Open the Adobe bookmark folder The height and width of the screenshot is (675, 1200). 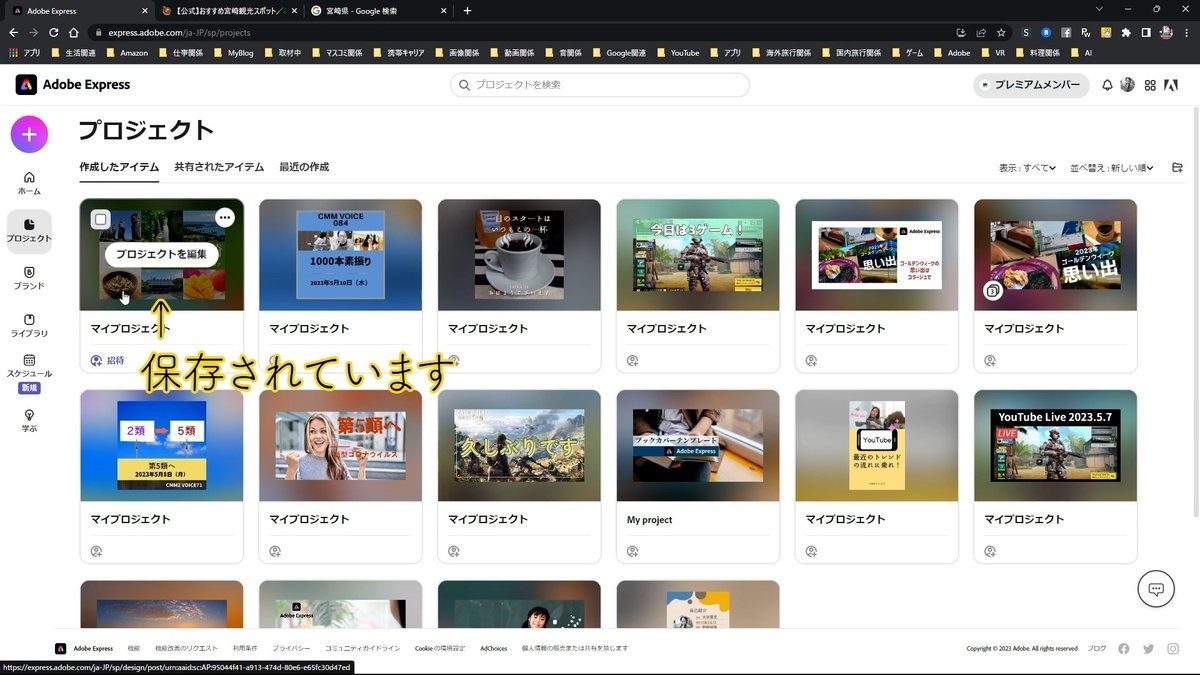pyautogui.click(x=951, y=53)
